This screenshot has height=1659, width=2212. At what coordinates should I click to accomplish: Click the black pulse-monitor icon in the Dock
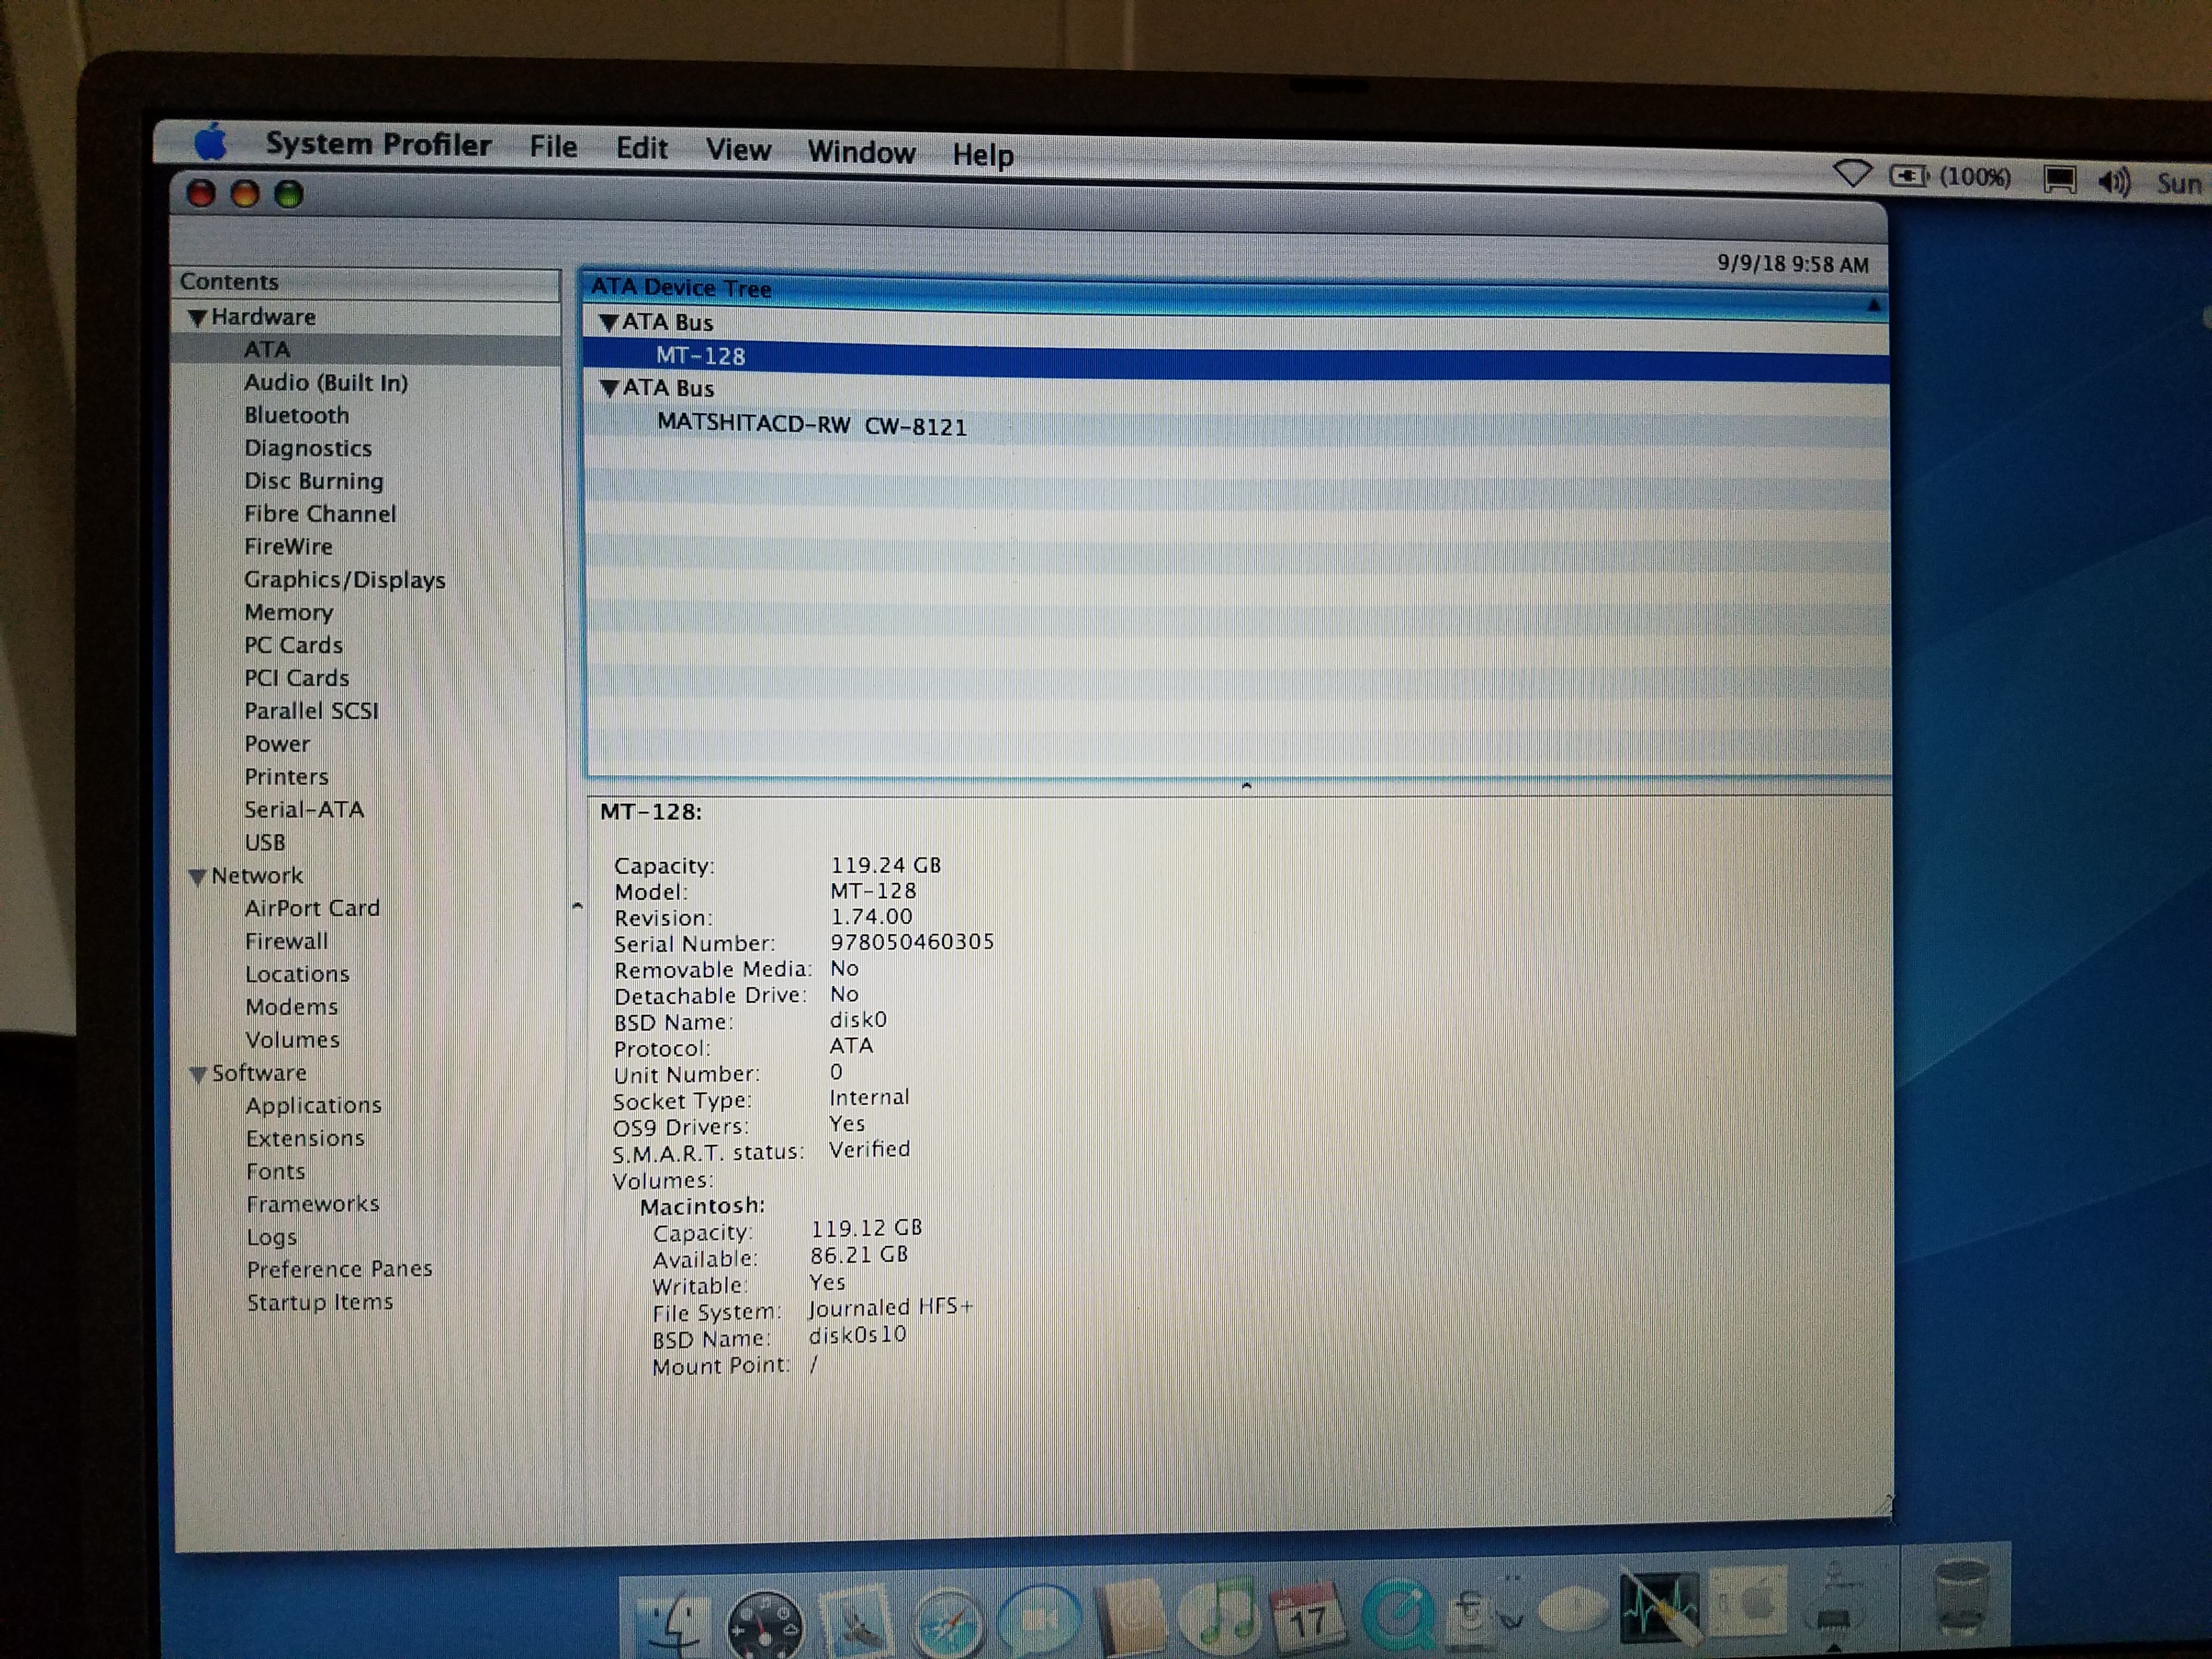click(1659, 1607)
